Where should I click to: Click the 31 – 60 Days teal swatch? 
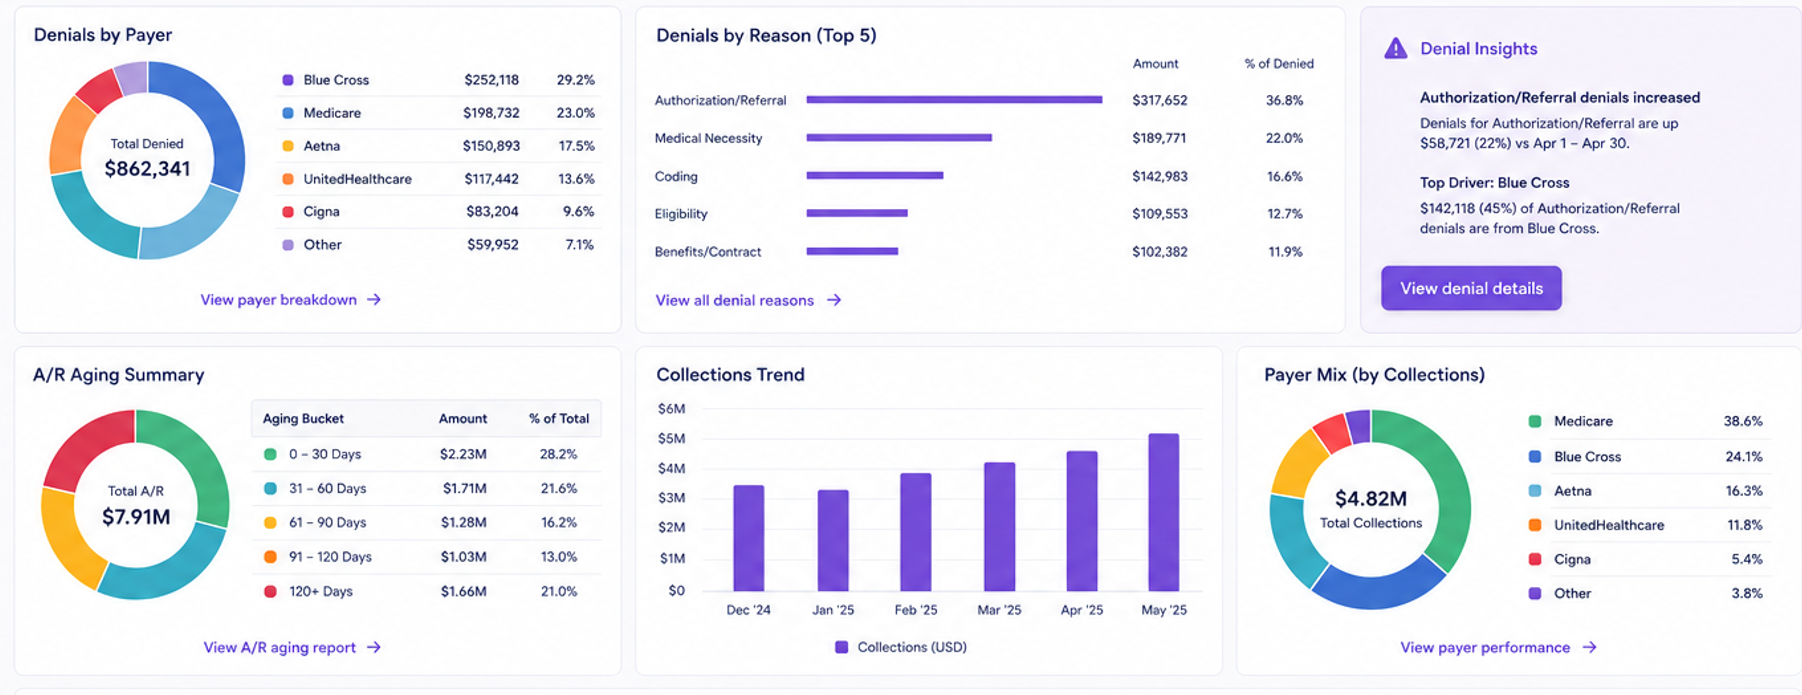pos(270,488)
